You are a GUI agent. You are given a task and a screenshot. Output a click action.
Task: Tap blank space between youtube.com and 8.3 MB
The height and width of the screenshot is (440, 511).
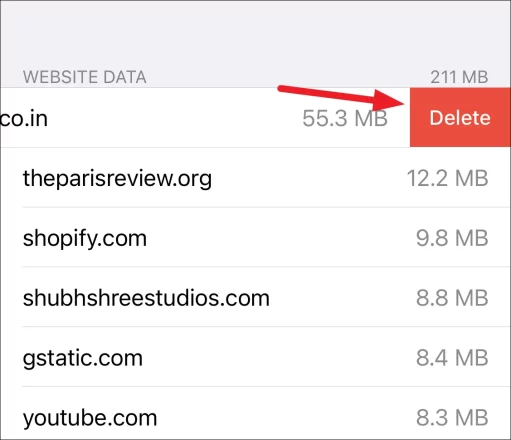tap(287, 418)
